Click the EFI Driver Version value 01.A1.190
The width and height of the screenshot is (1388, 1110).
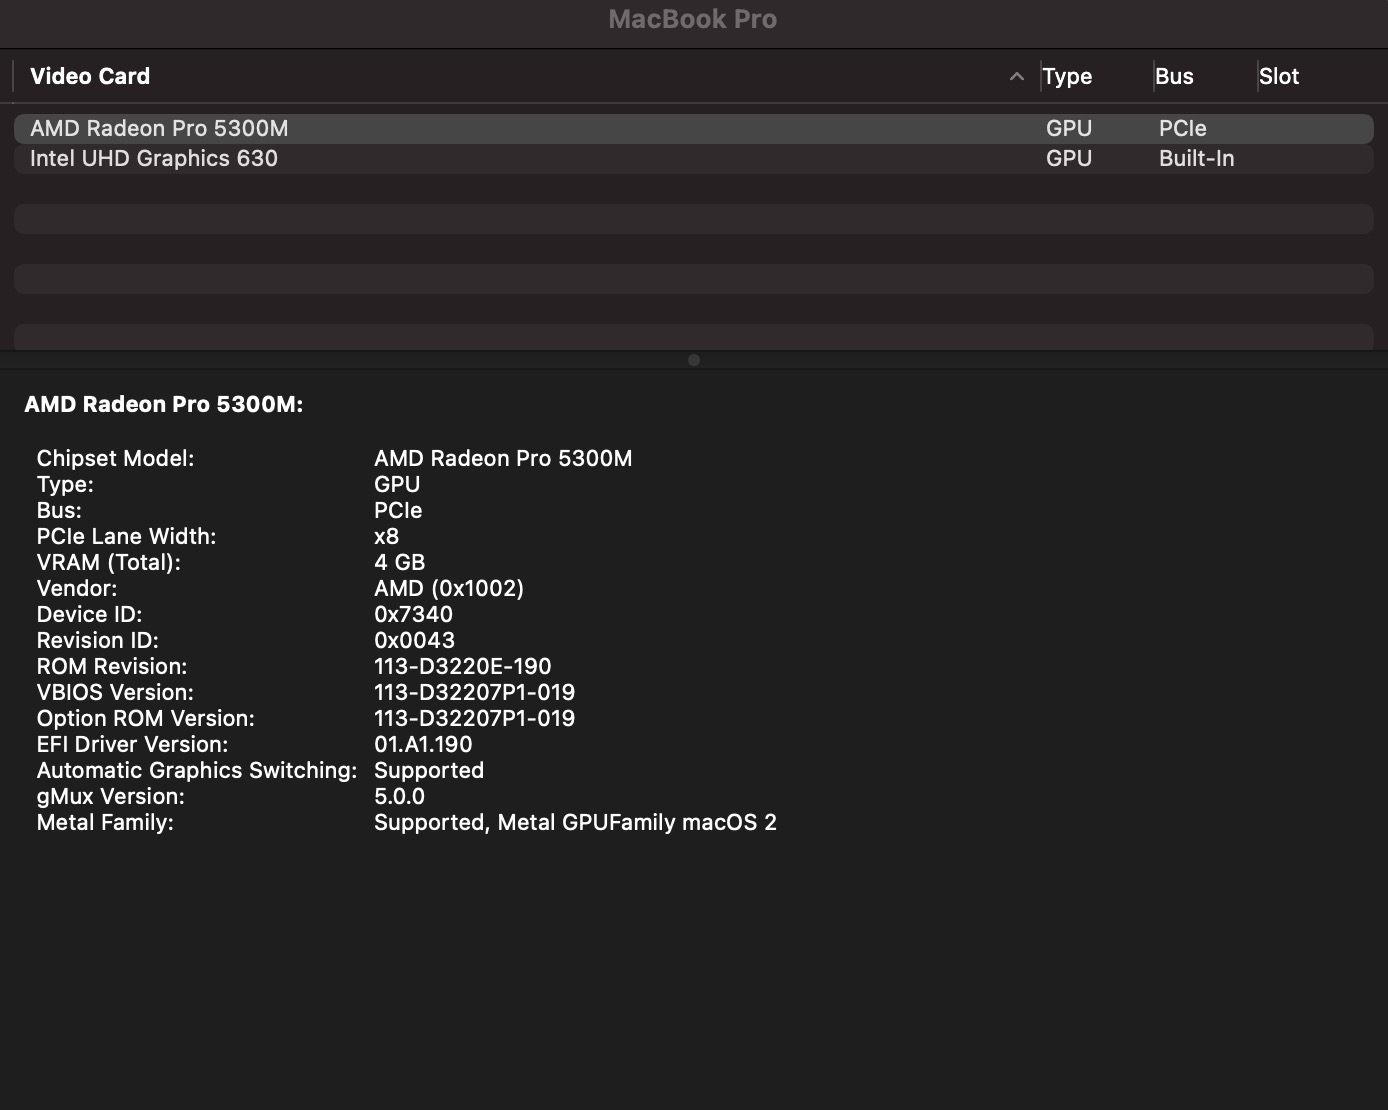tap(423, 744)
